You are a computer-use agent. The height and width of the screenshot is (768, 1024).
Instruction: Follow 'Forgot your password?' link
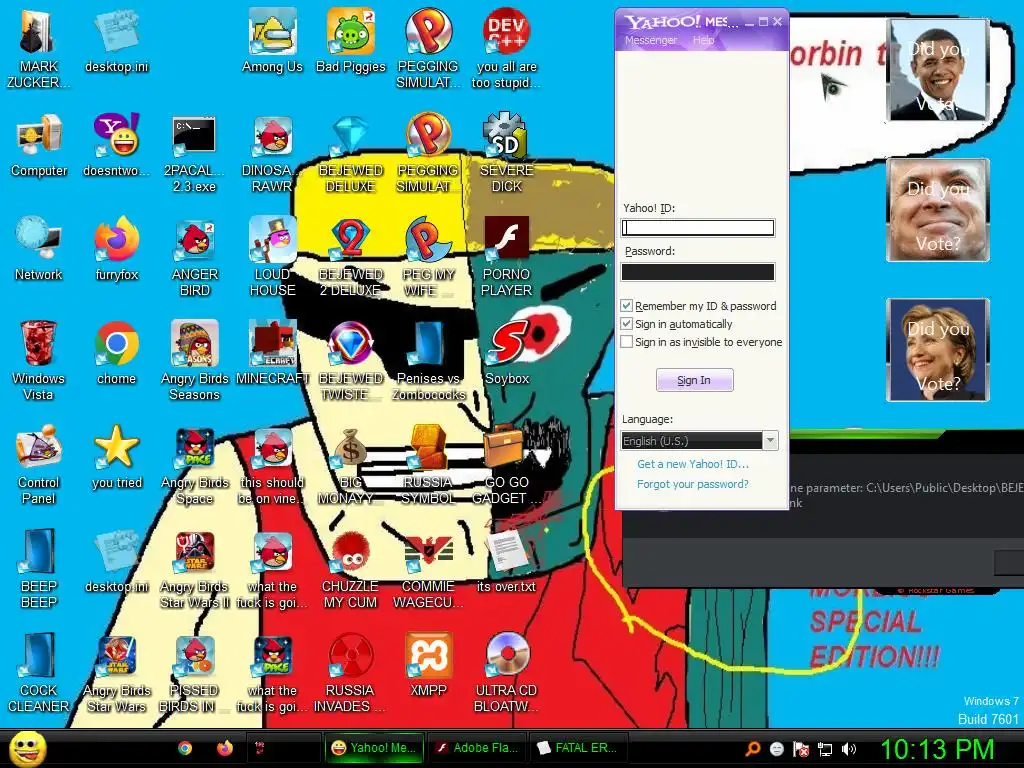(x=693, y=484)
